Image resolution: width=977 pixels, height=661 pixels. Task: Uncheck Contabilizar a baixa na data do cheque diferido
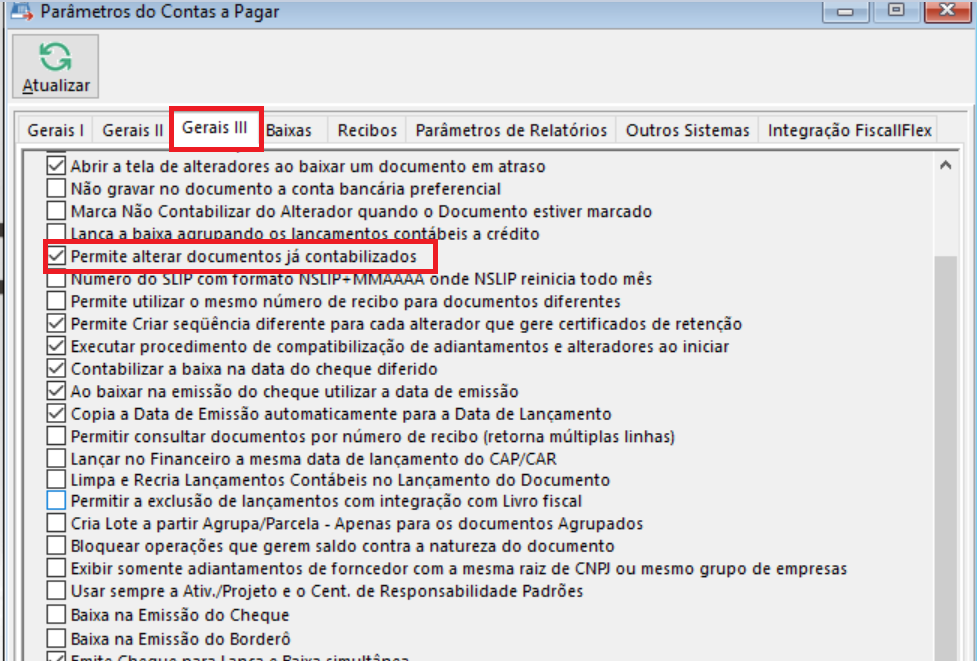56,368
